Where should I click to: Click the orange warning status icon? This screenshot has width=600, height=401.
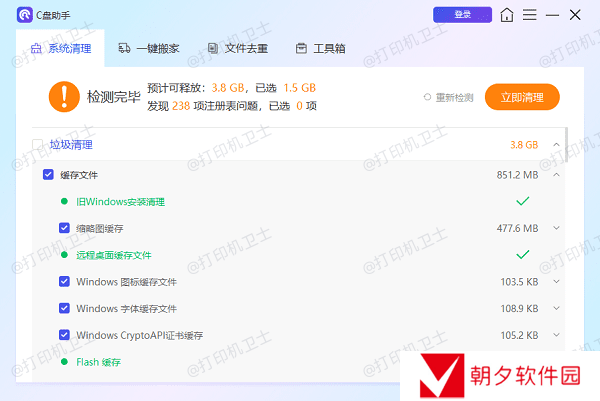(64, 96)
